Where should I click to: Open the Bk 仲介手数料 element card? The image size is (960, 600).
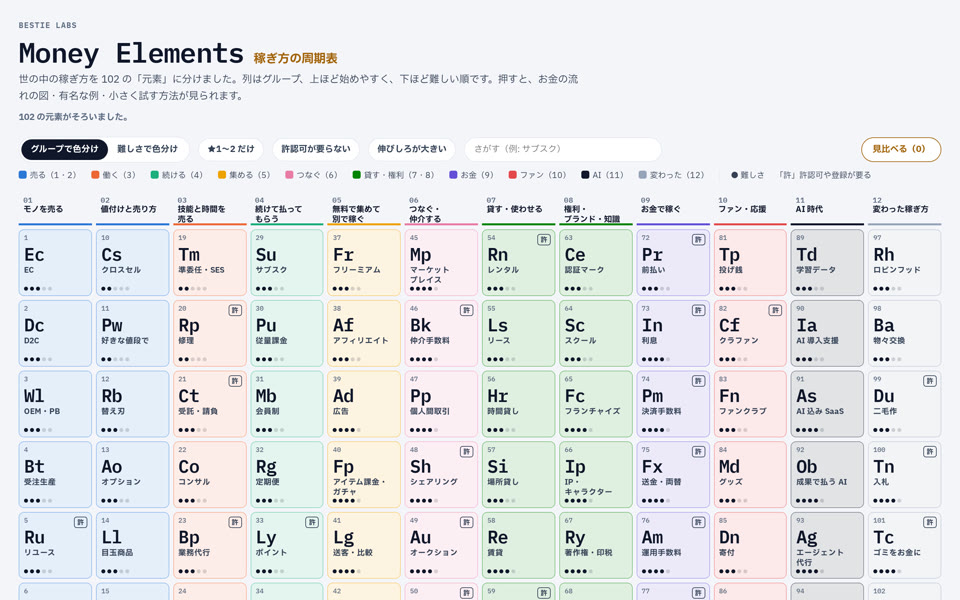pos(441,333)
